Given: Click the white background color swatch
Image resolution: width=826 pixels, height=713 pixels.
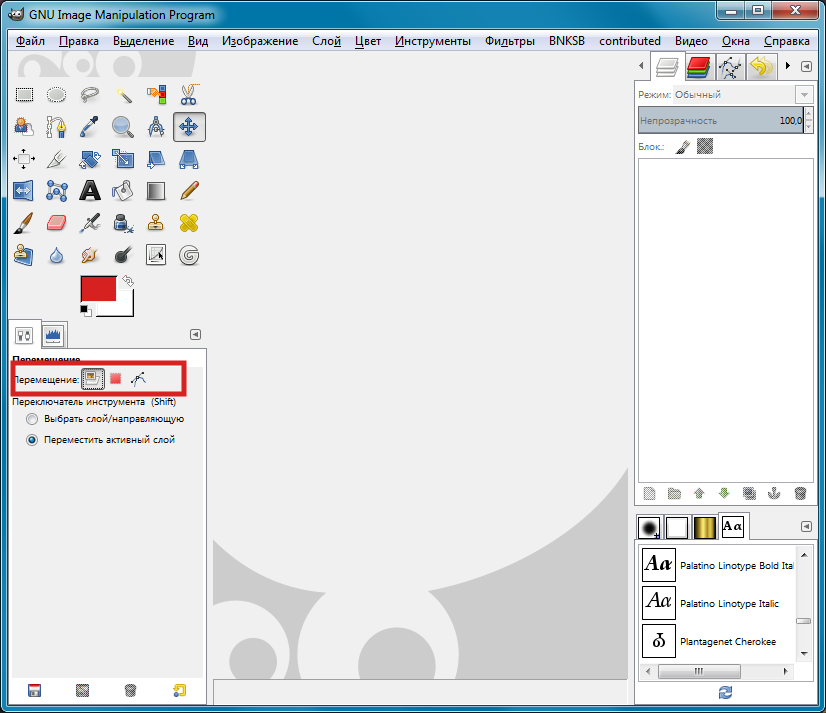Looking at the screenshot, I should (x=125, y=308).
